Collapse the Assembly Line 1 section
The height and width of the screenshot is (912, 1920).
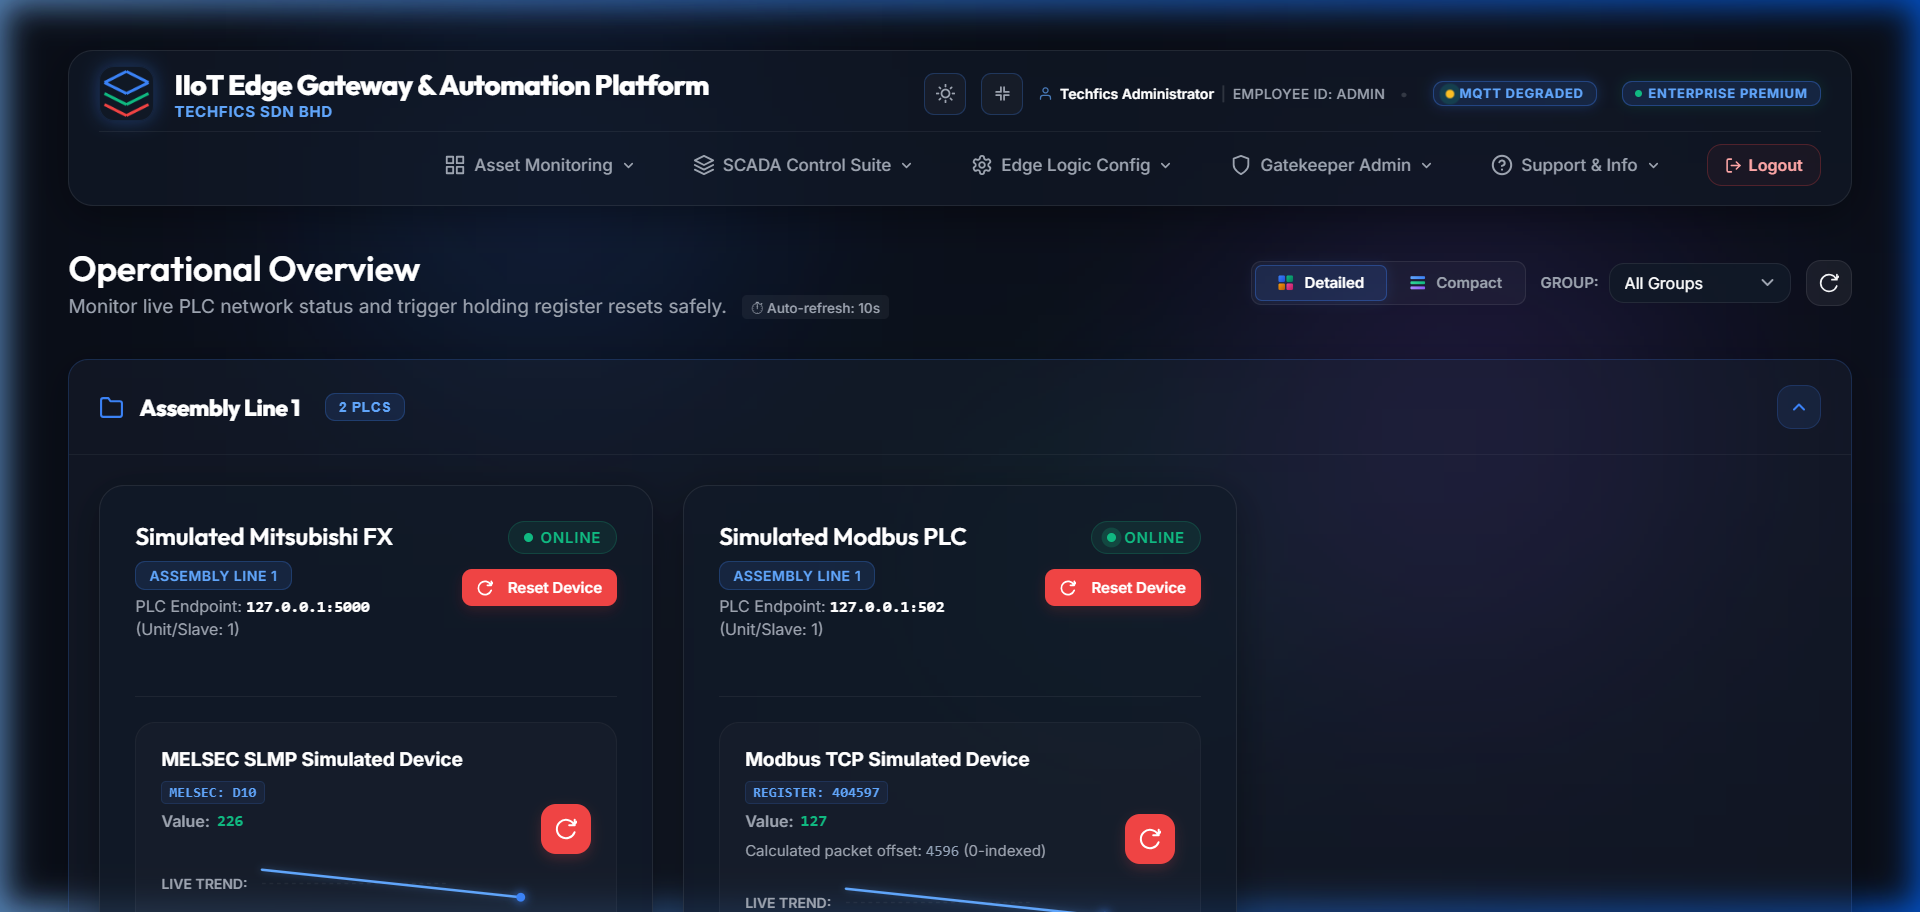point(1799,407)
